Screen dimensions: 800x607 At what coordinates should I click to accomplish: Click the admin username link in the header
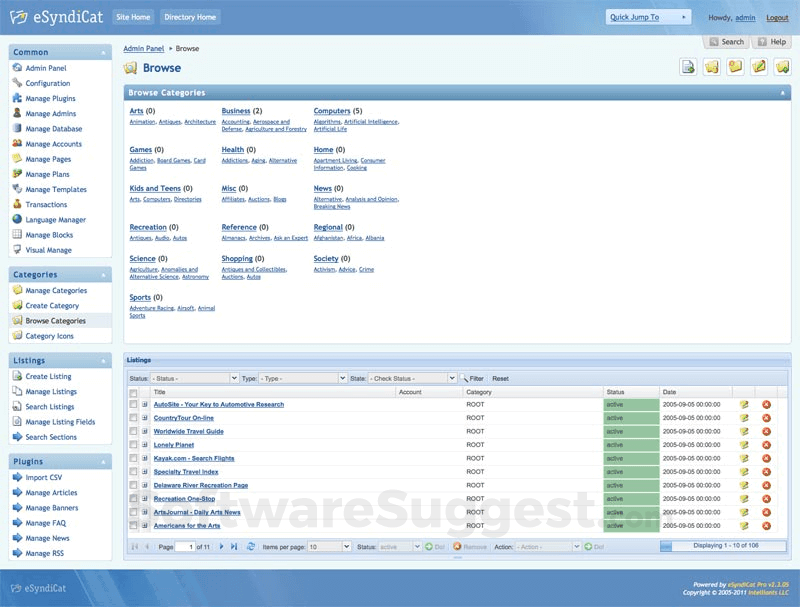coord(744,17)
